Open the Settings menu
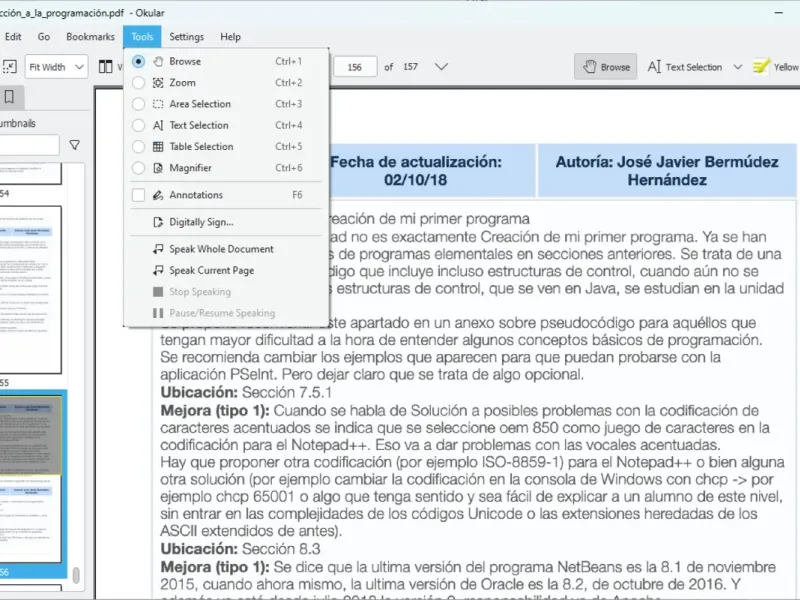Screen dimensions: 800x600 point(186,37)
